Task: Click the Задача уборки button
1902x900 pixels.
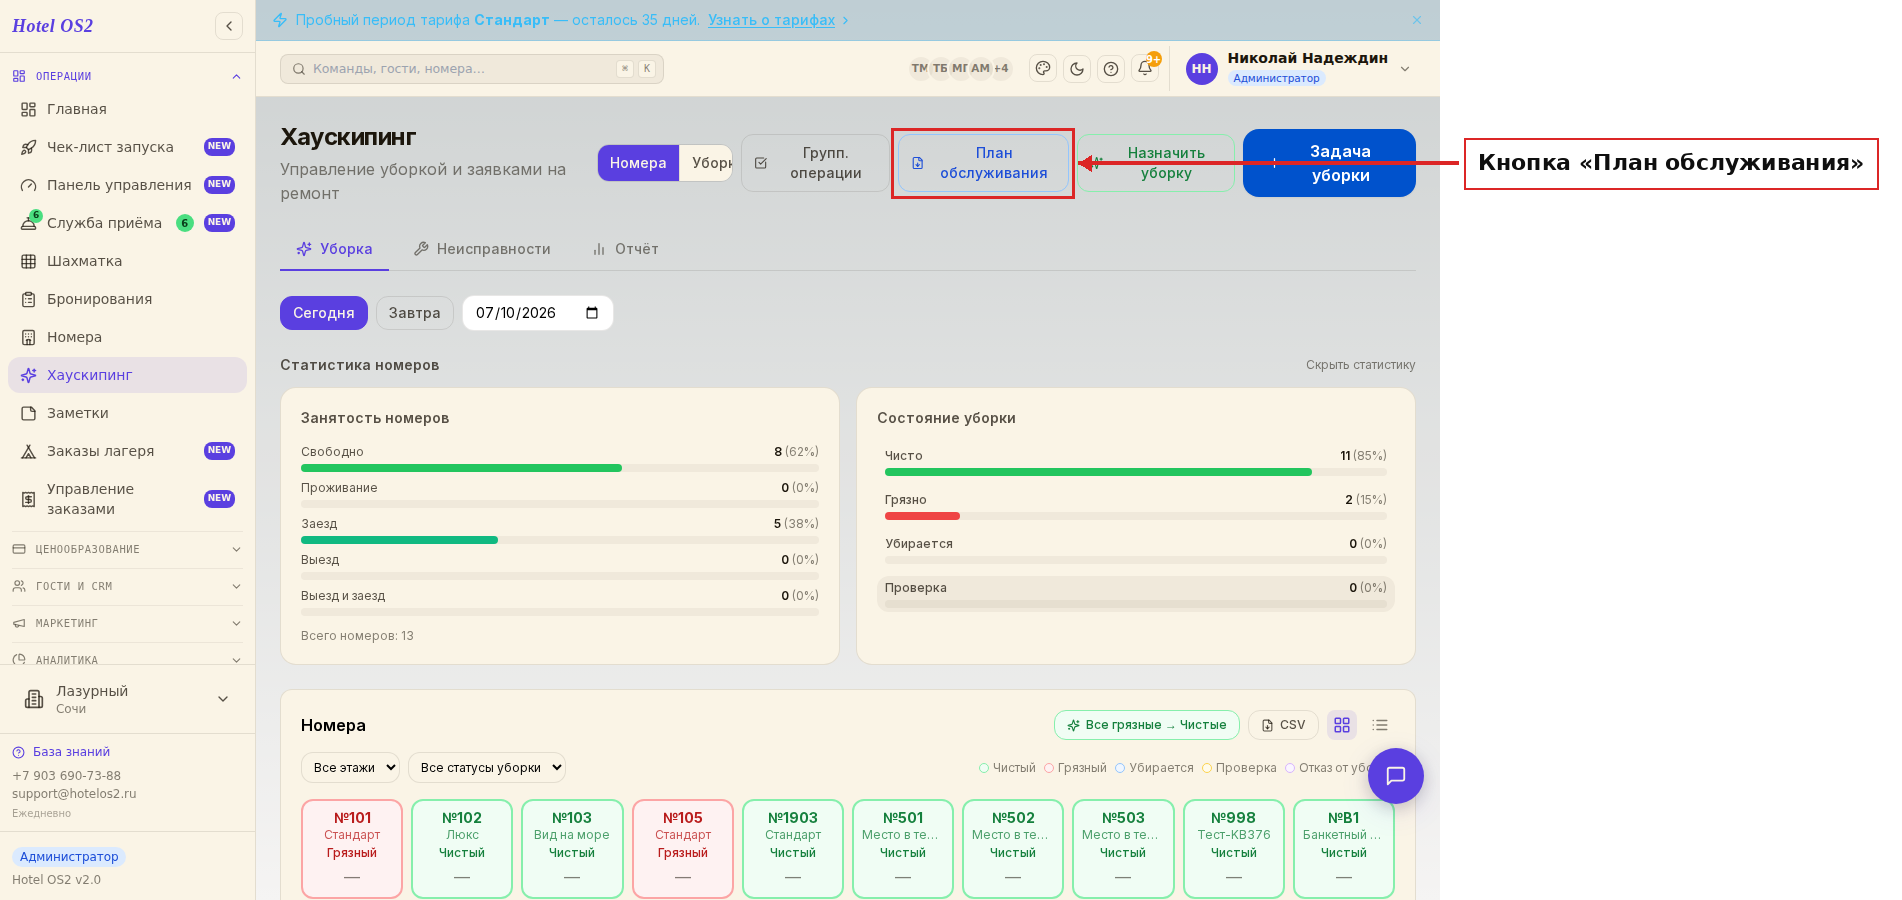Action: 1329,163
